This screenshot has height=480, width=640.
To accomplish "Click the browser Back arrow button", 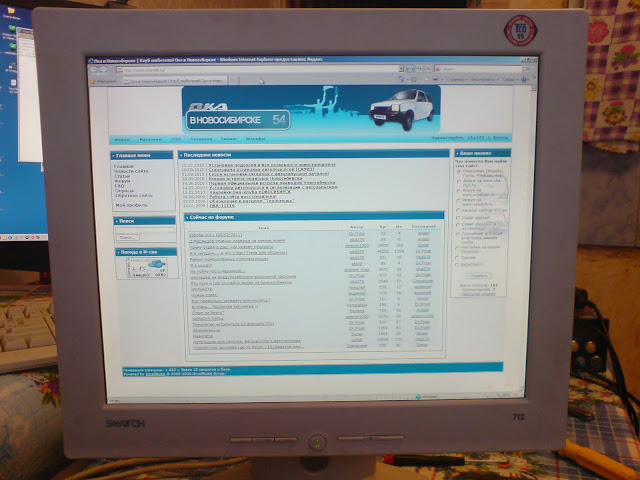I will click(x=93, y=70).
